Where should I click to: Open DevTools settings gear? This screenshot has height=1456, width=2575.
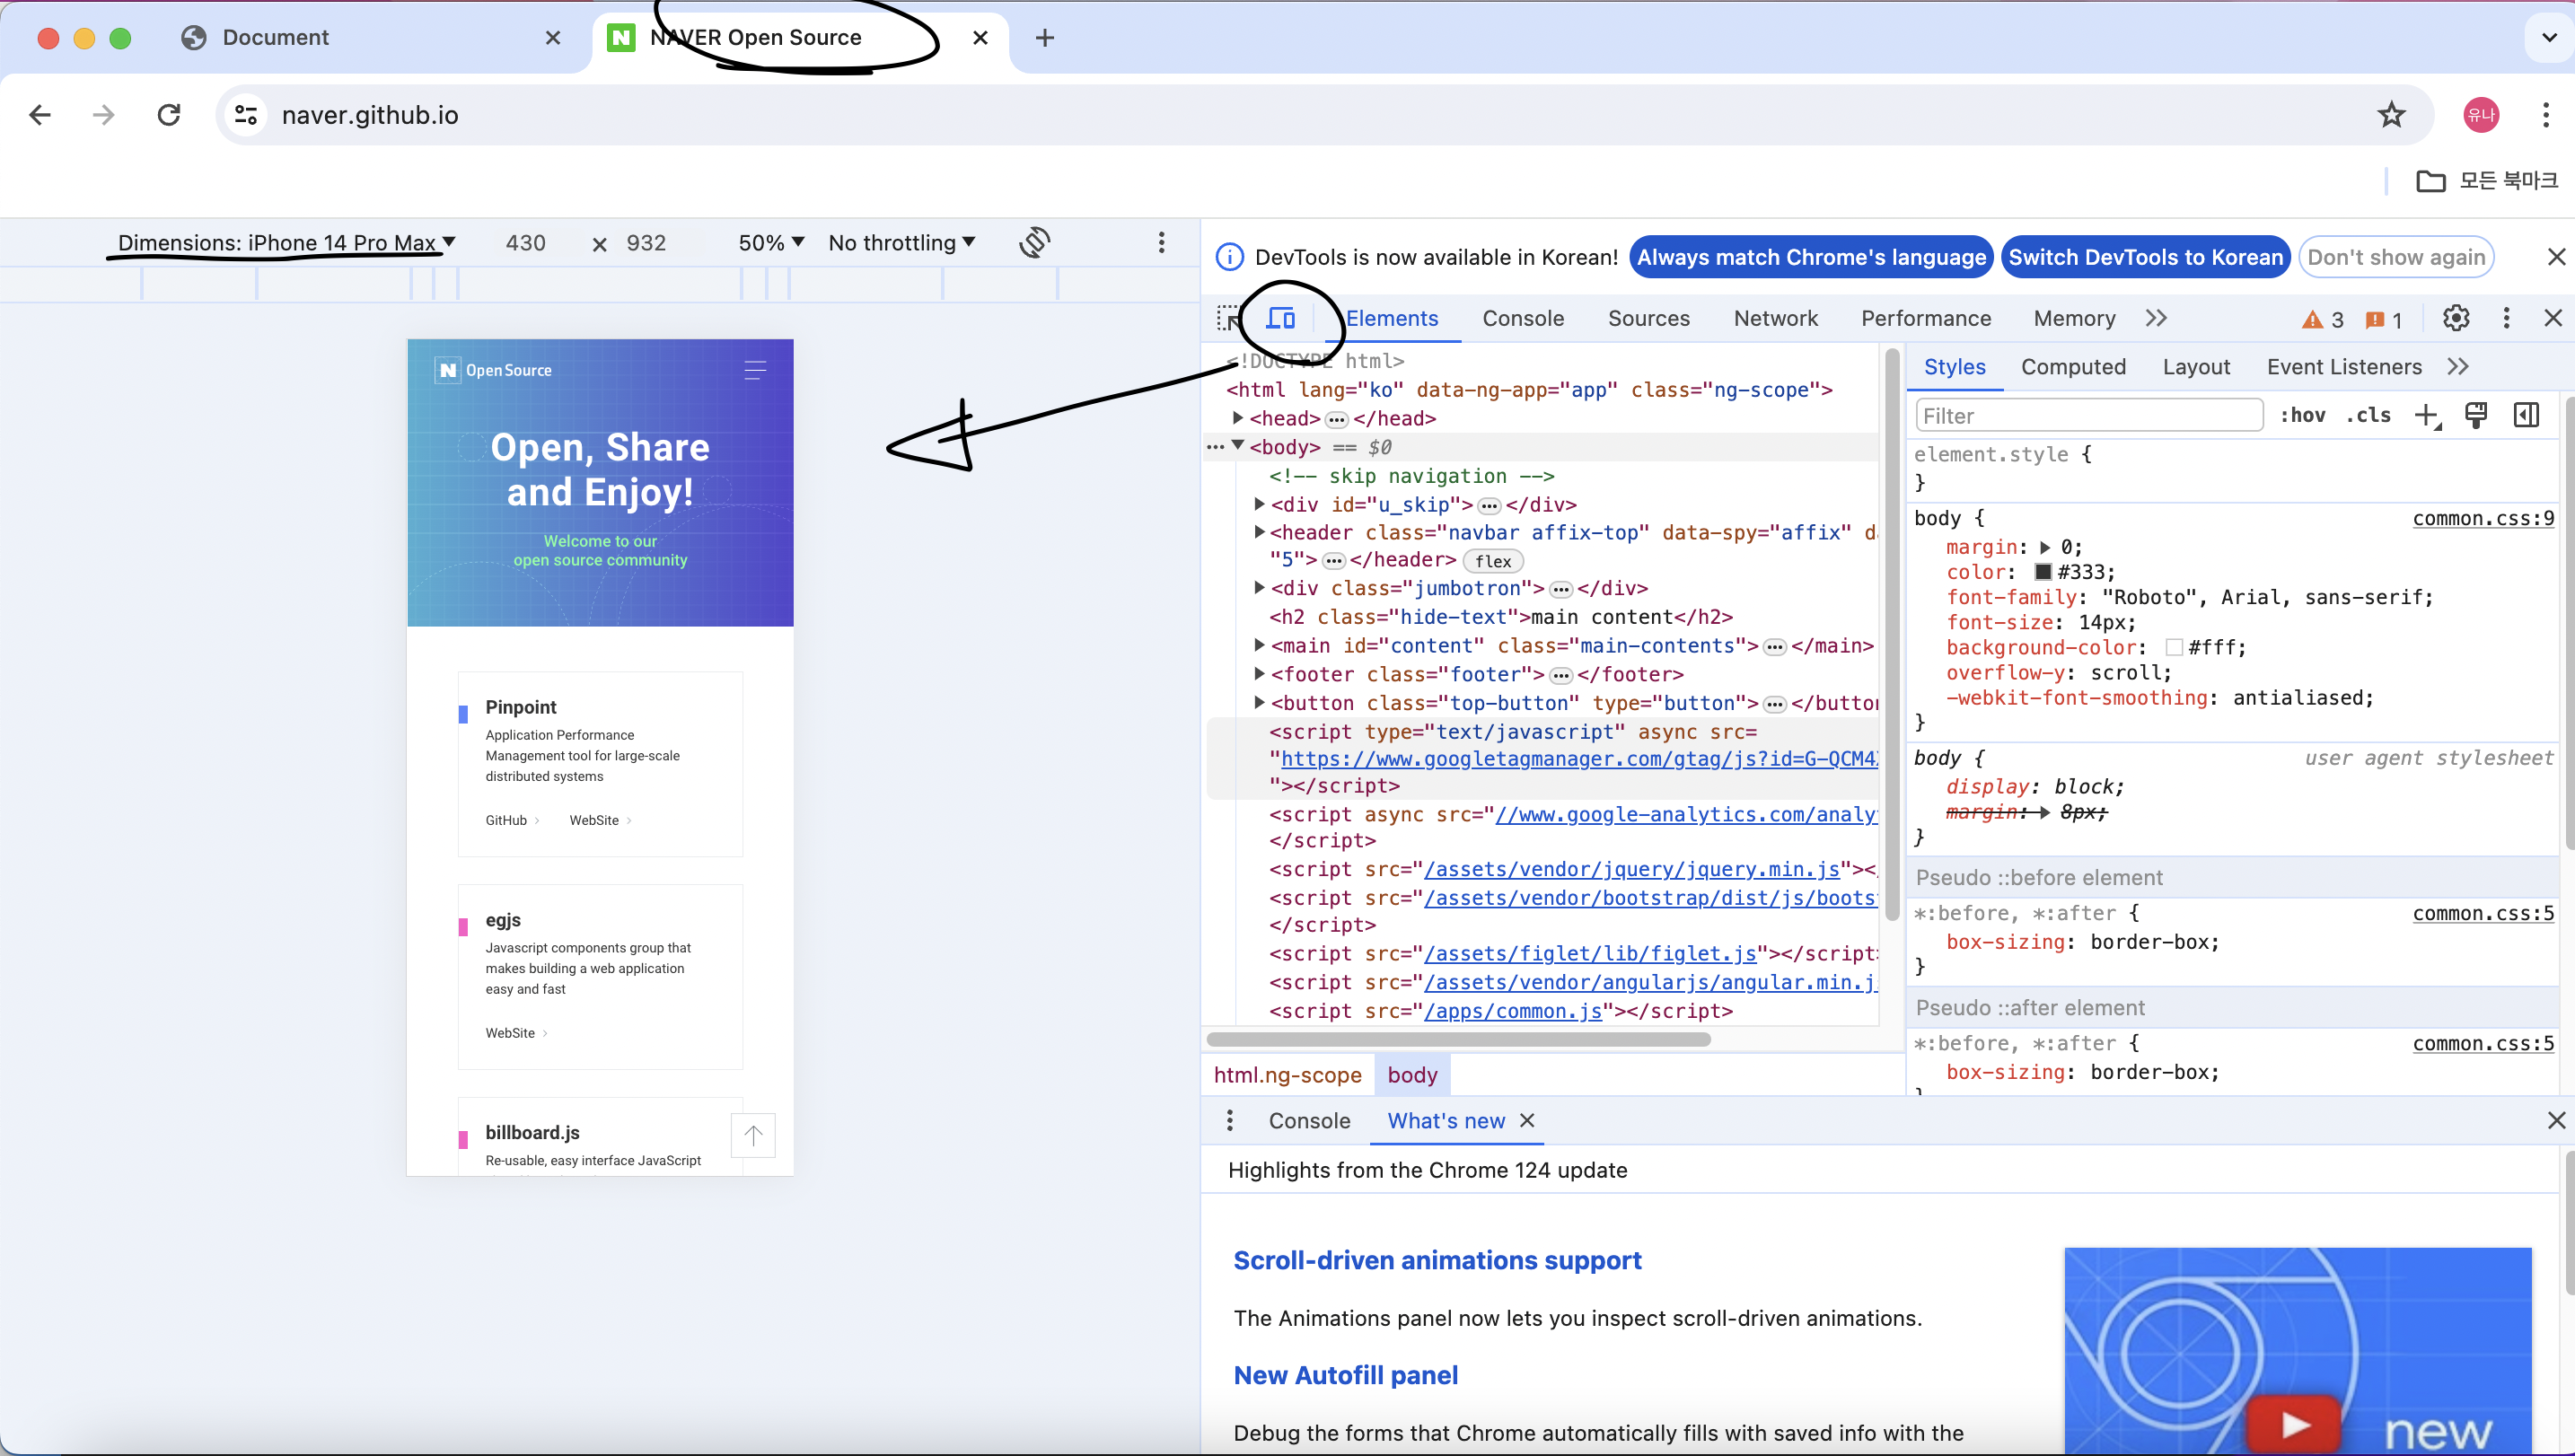pos(2456,318)
